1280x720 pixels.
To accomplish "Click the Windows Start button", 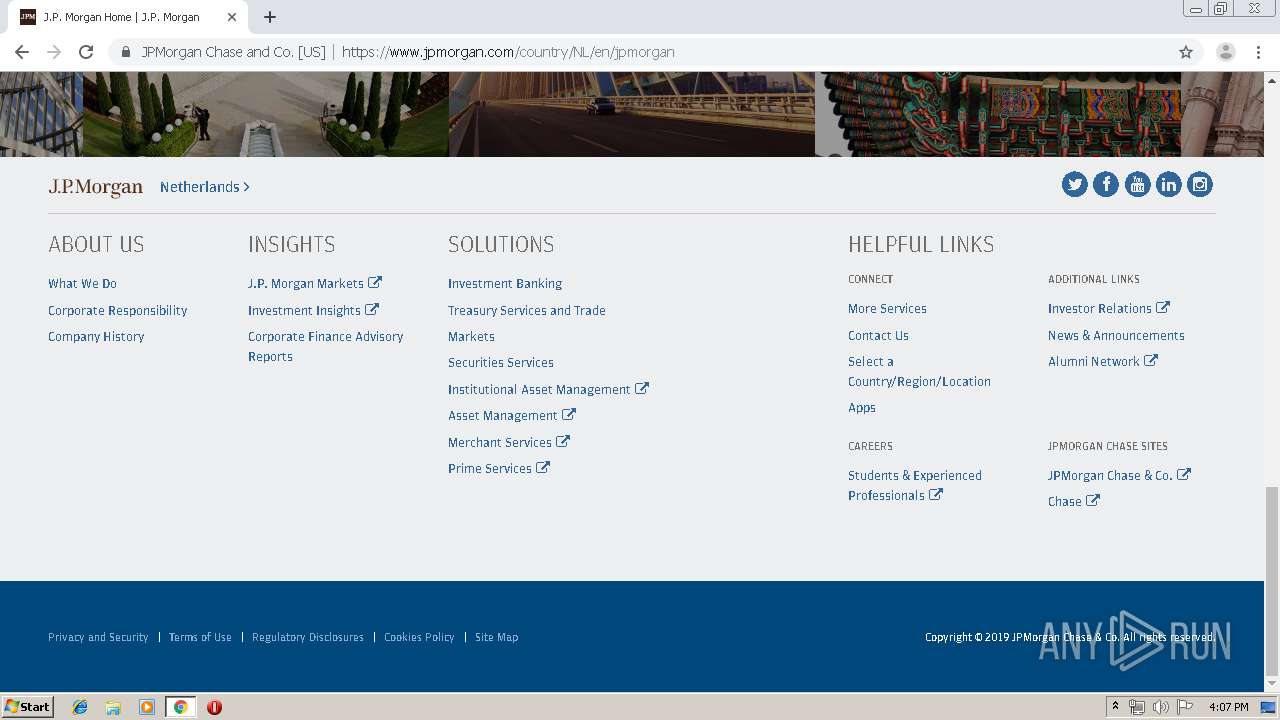I will pos(28,707).
